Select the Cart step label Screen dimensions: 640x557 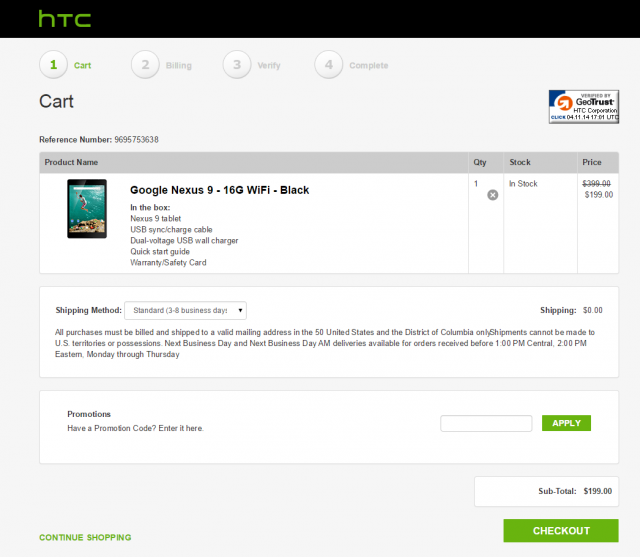pos(83,66)
